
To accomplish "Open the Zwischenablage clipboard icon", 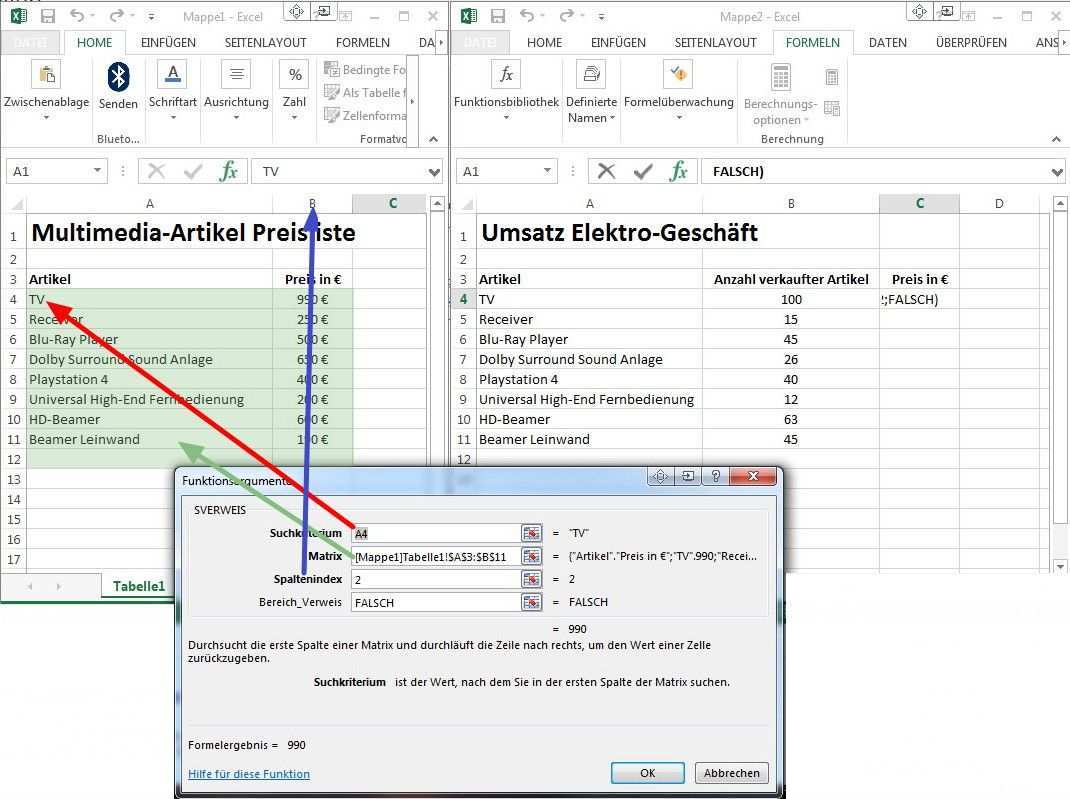I will point(46,78).
